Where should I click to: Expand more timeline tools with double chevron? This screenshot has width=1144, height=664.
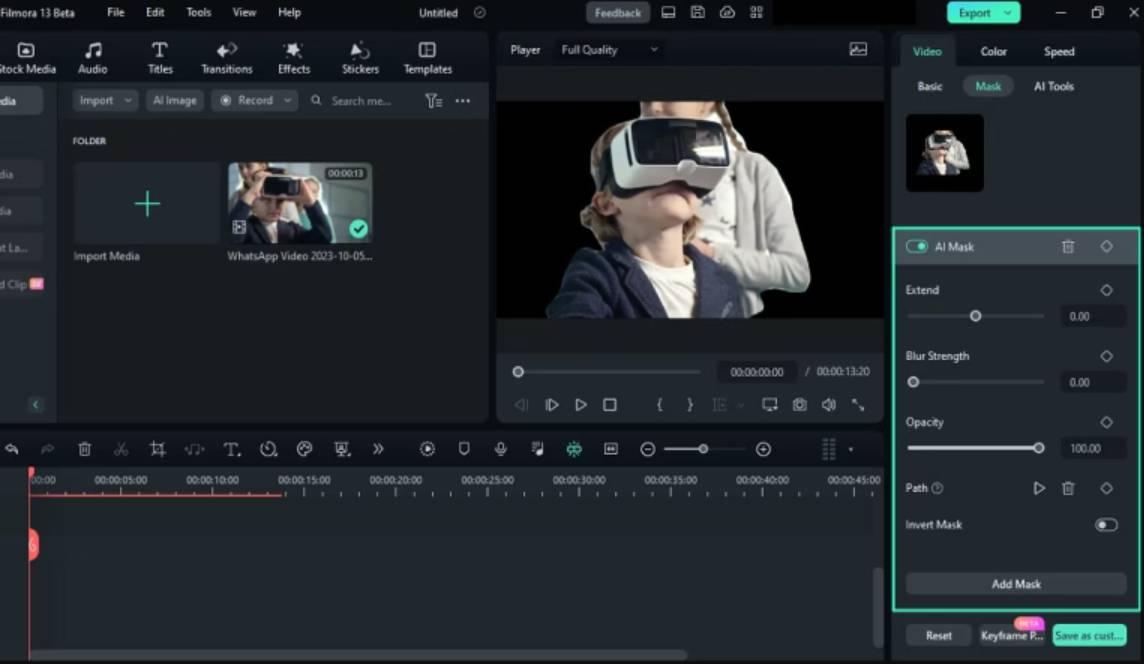378,449
